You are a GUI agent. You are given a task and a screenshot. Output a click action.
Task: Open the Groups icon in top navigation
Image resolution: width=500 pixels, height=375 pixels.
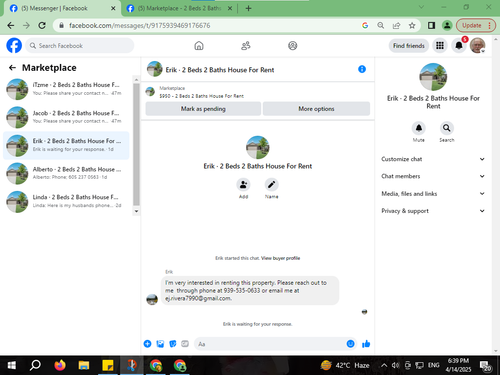click(x=293, y=46)
